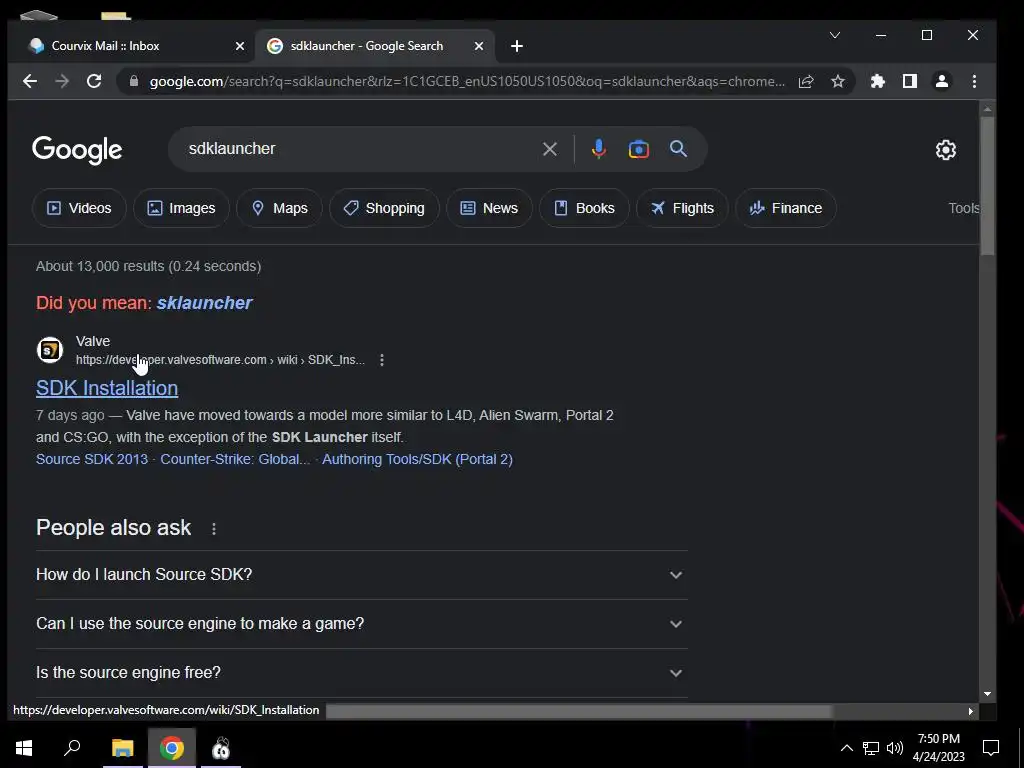Click the browser forward arrow
The width and height of the screenshot is (1024, 768).
click(x=62, y=81)
